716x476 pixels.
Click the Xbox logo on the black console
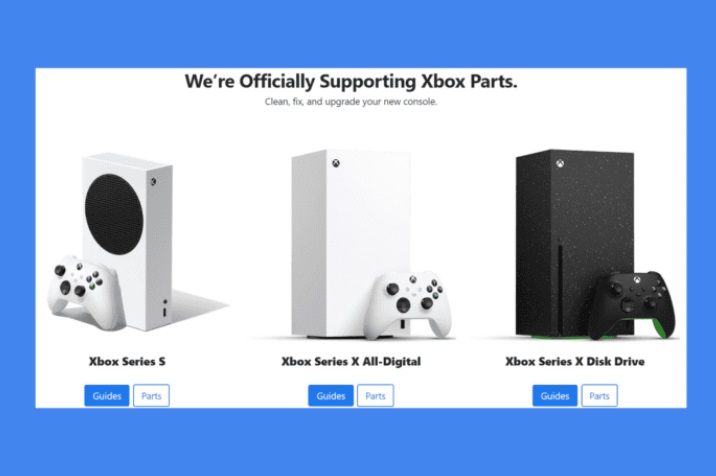[560, 164]
